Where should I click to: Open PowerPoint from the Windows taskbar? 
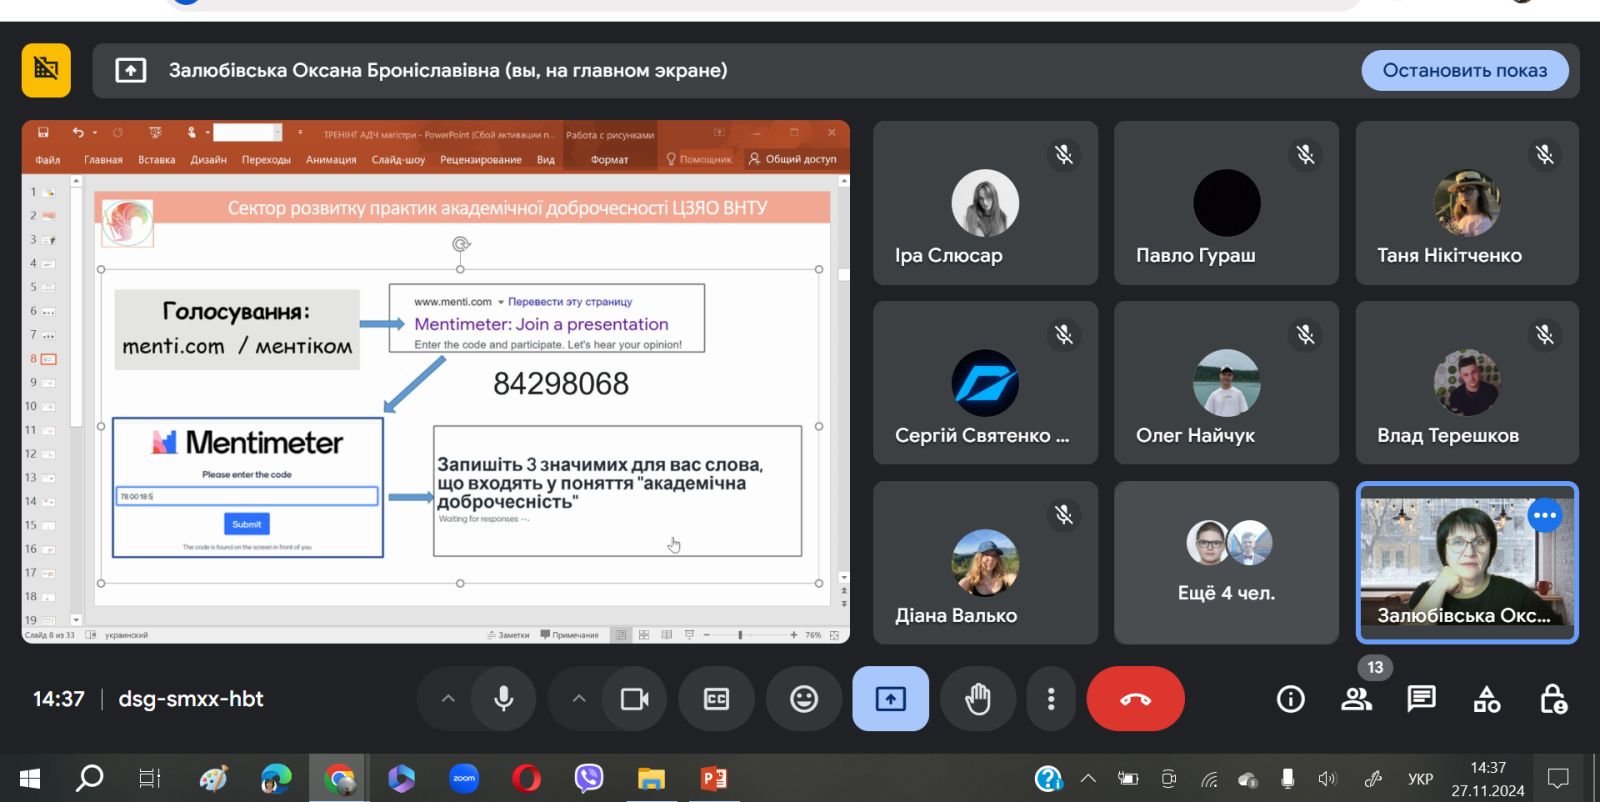pos(714,778)
